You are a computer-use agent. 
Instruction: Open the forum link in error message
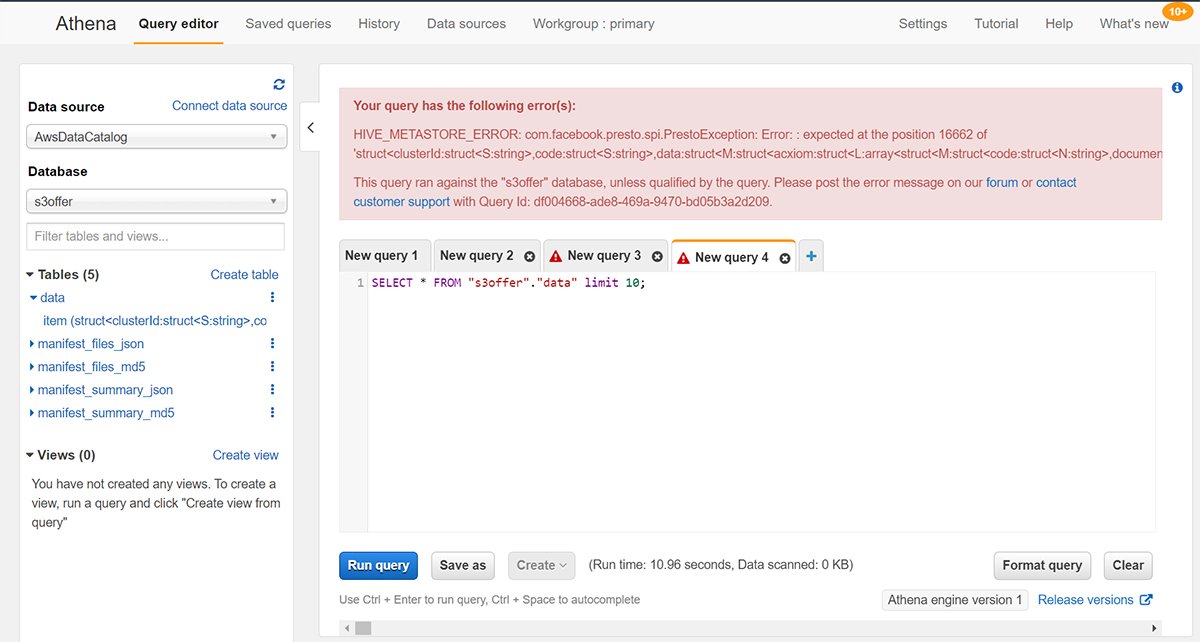pos(1002,183)
